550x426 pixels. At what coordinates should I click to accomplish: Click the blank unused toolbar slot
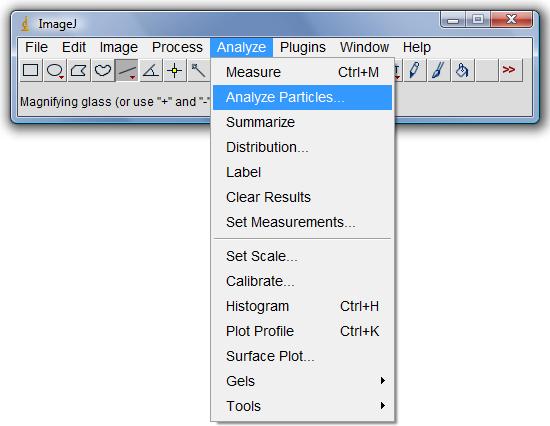click(x=487, y=71)
